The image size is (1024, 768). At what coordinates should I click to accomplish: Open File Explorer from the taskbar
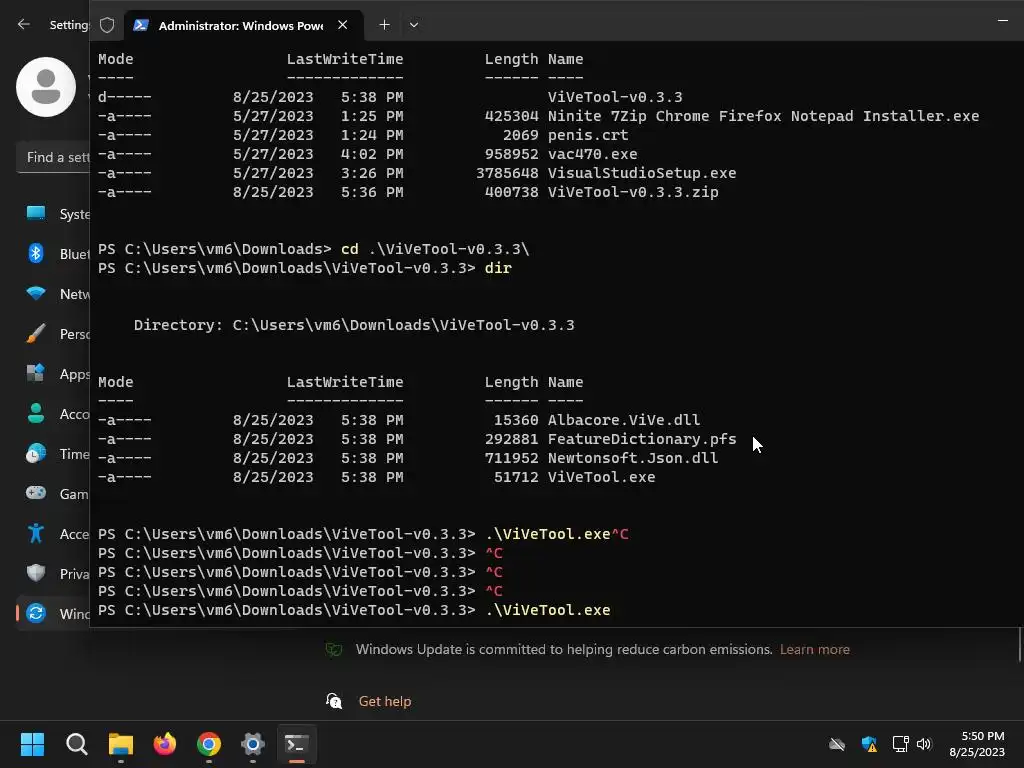pos(121,744)
